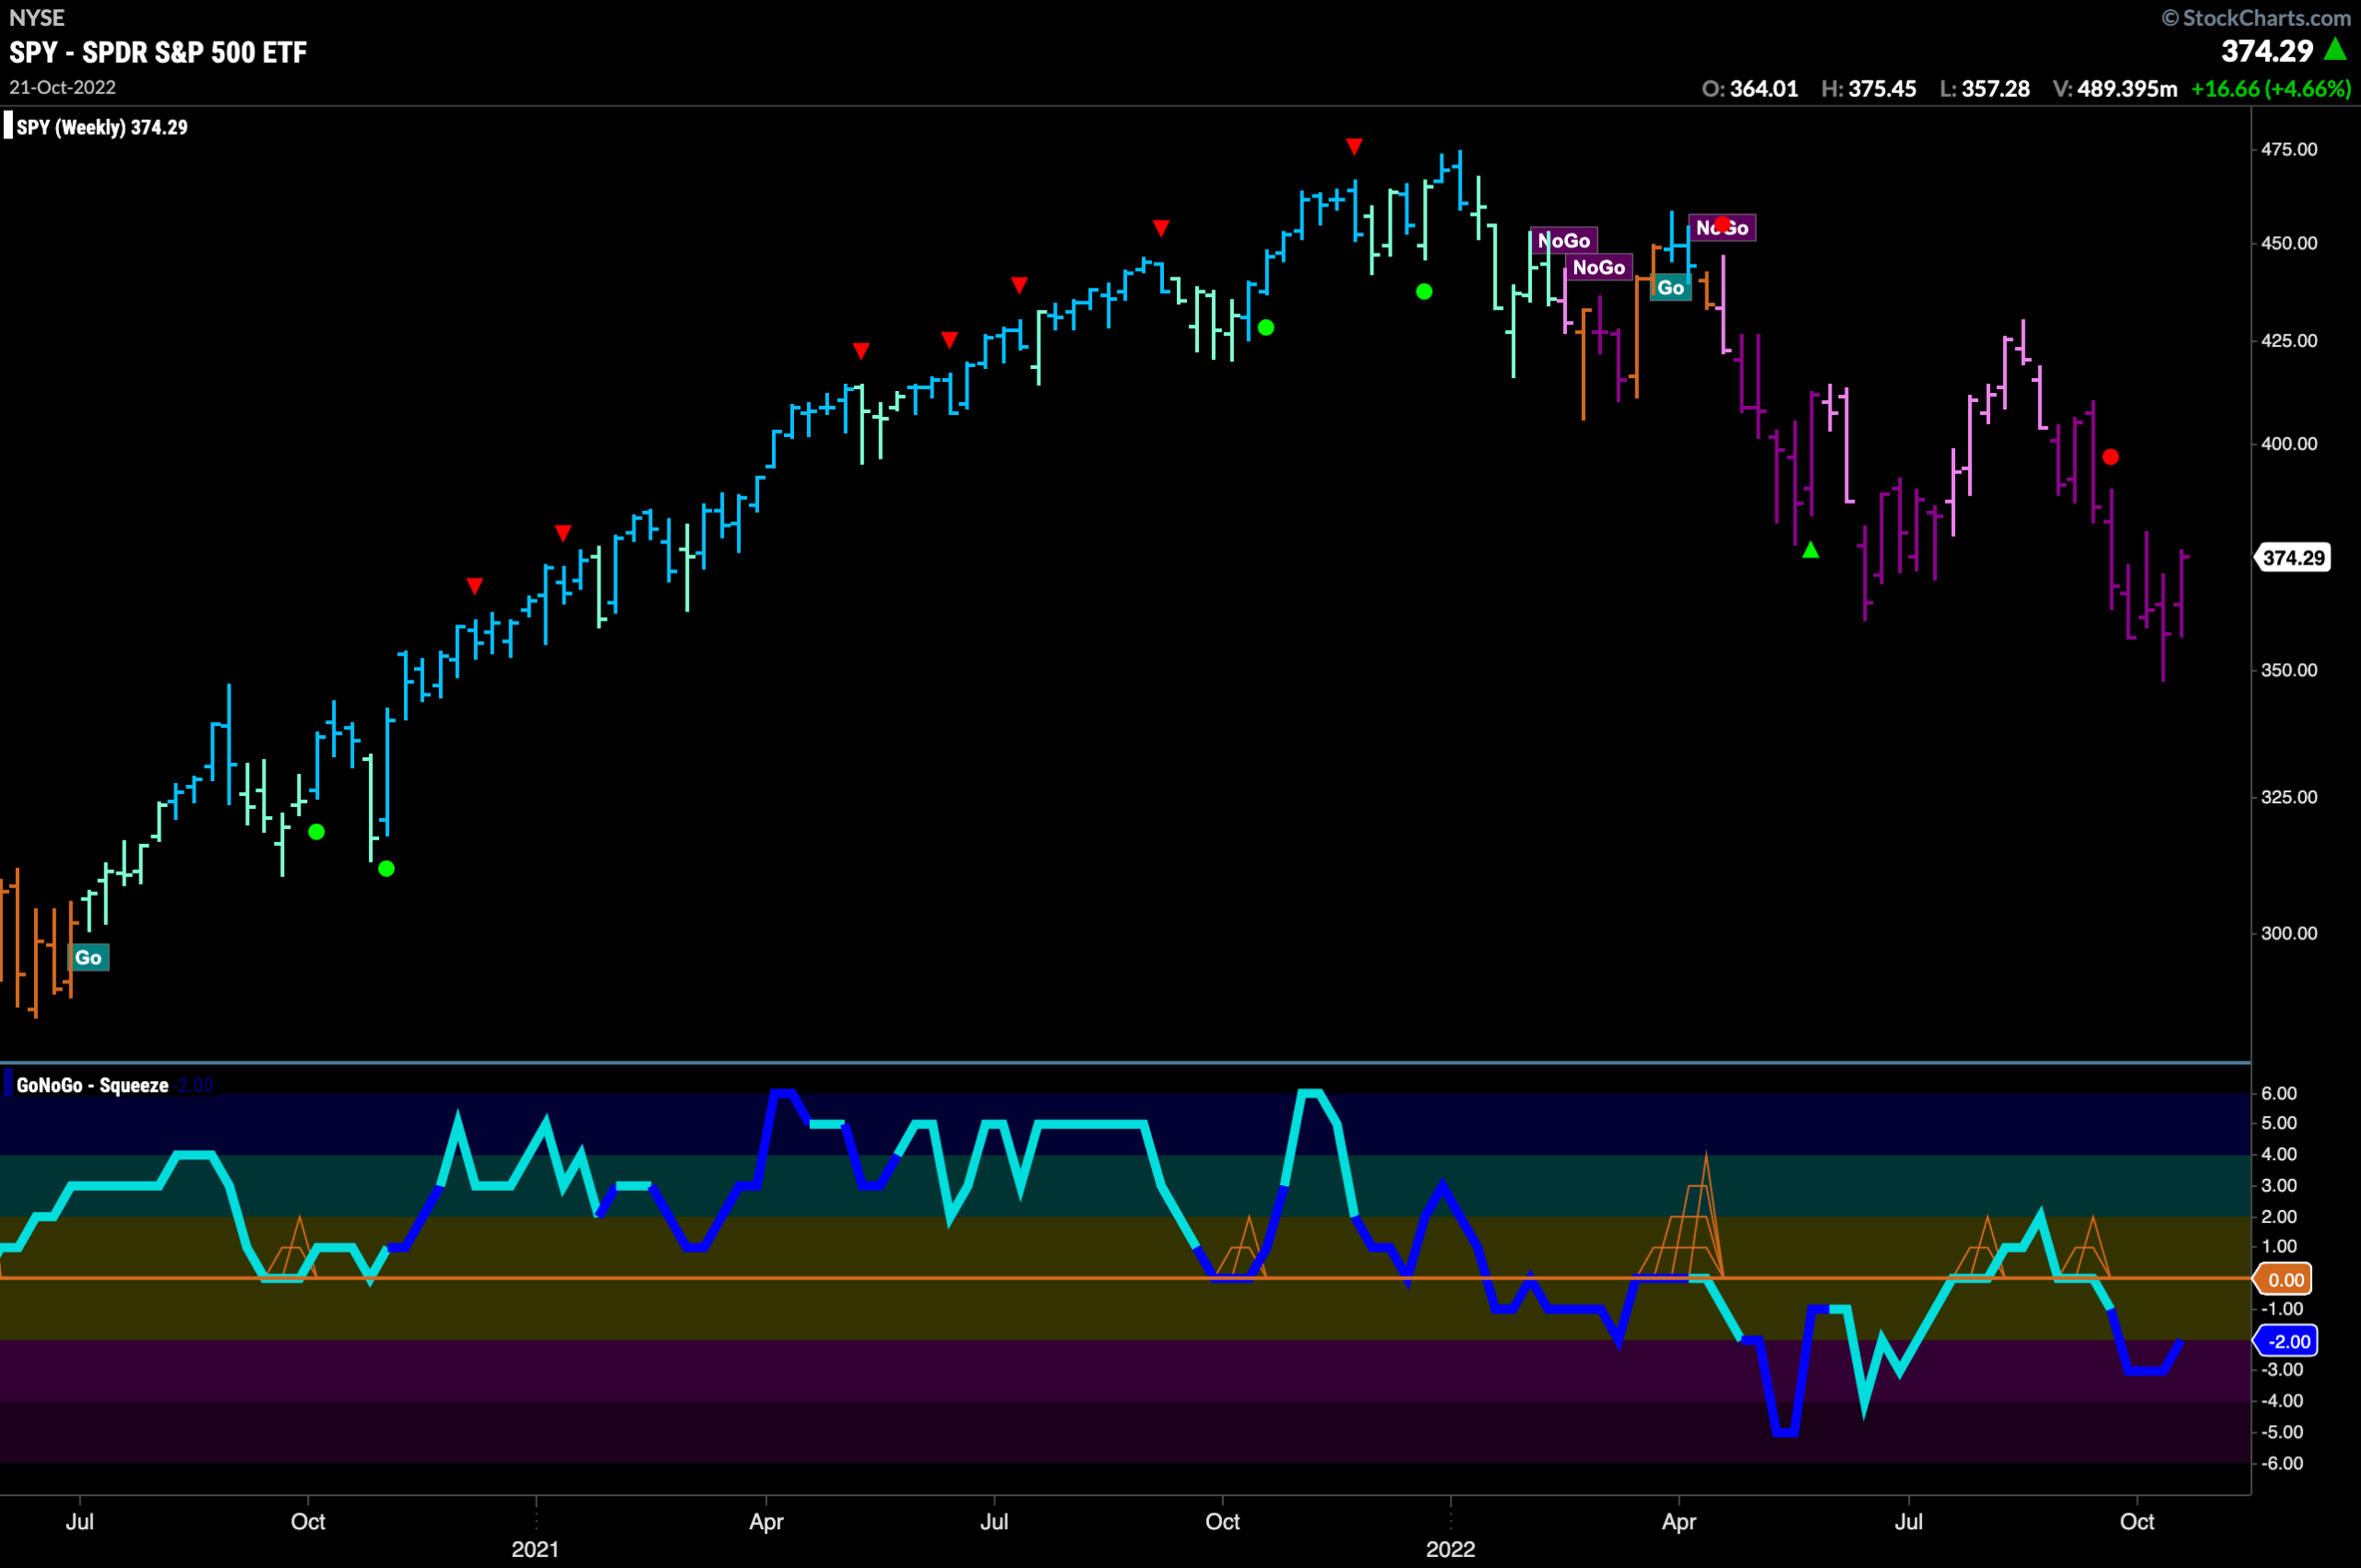Click the red triangle above the August 2021 bars
Viewport: 2361px width, 1568px height.
coord(1160,228)
